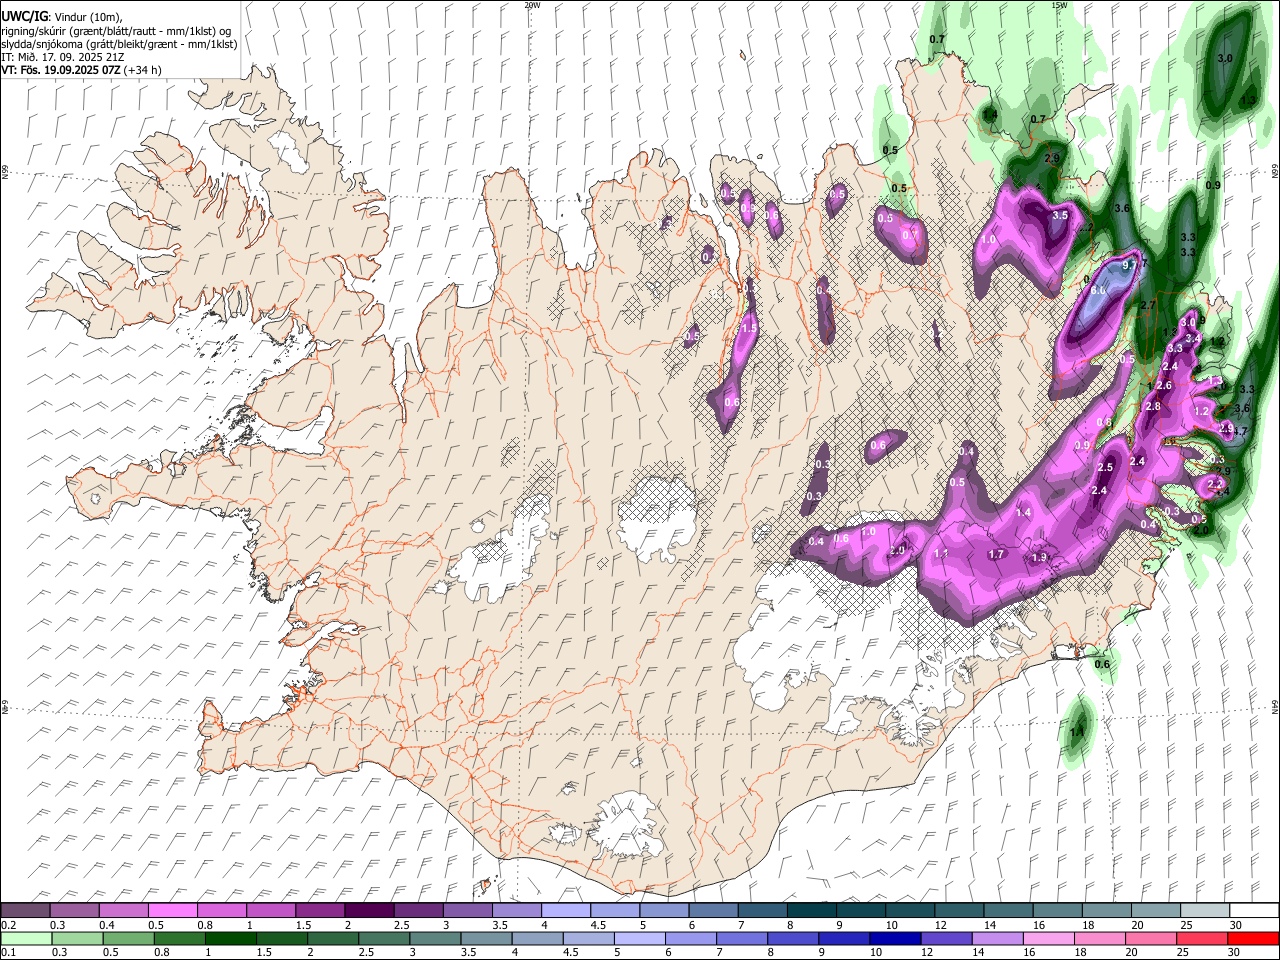1280x960 pixels.
Task: Click the navy blue bottom-row swatch between 10 and 12
Action: (x=895, y=938)
